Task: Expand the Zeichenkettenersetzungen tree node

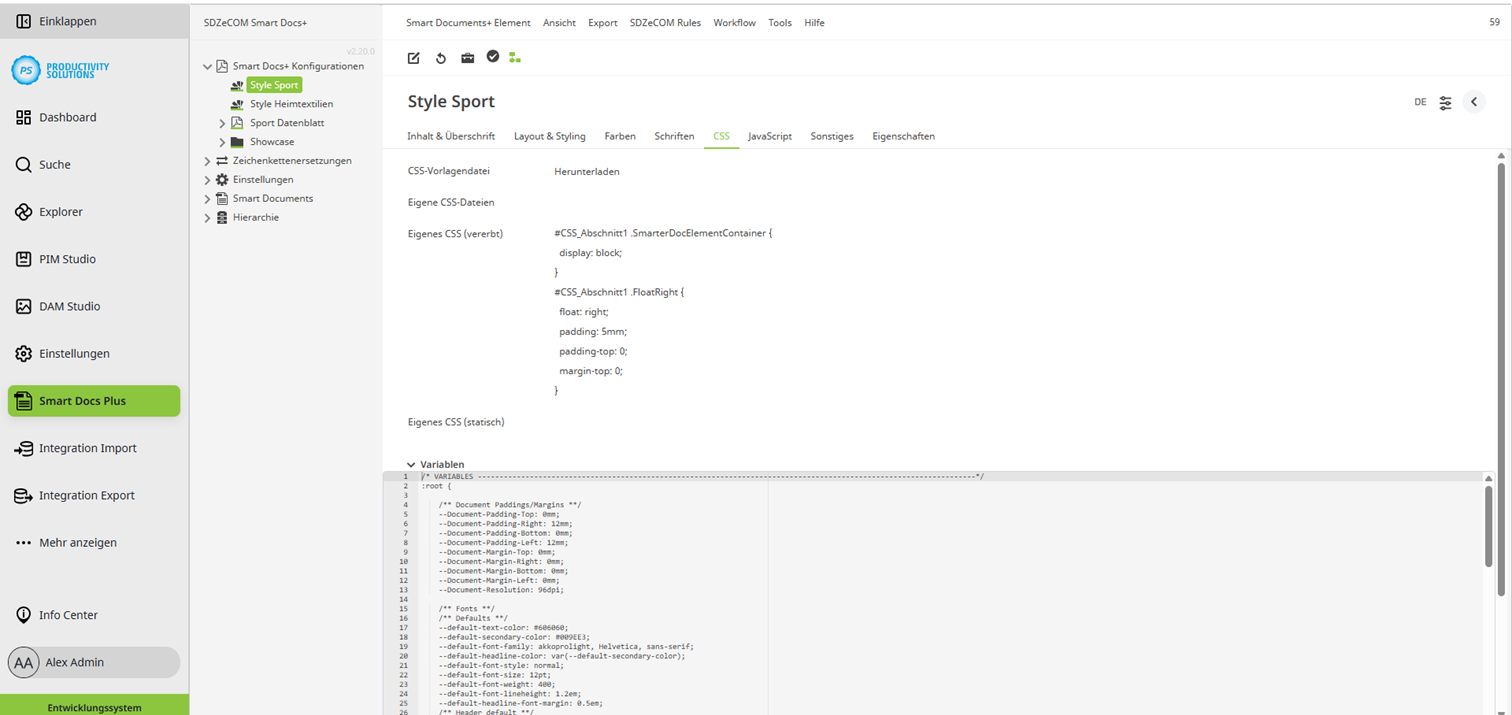Action: point(208,161)
